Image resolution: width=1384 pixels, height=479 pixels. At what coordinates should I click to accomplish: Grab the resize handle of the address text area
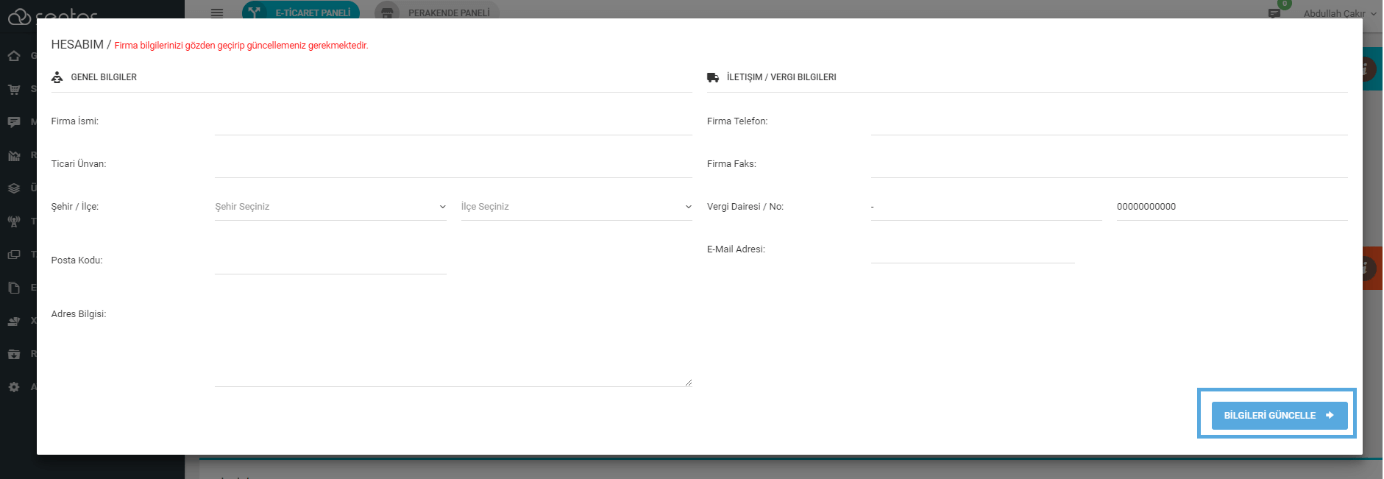point(688,382)
